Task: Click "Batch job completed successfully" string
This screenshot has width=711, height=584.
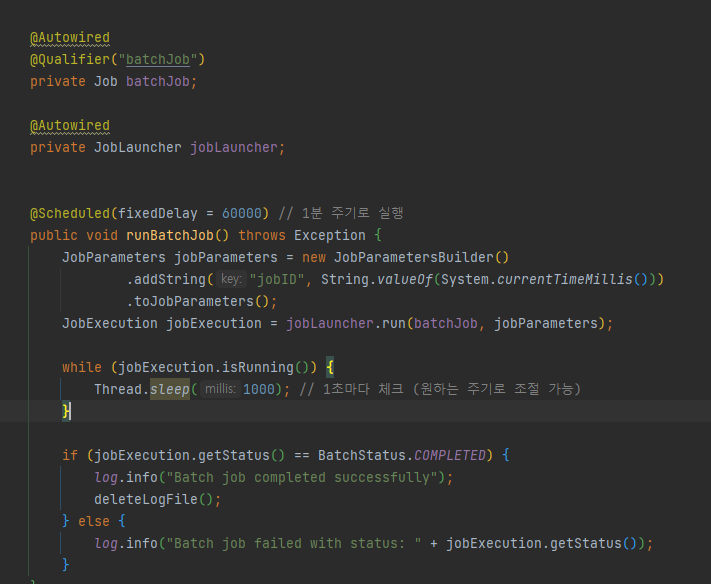Action: pos(302,477)
